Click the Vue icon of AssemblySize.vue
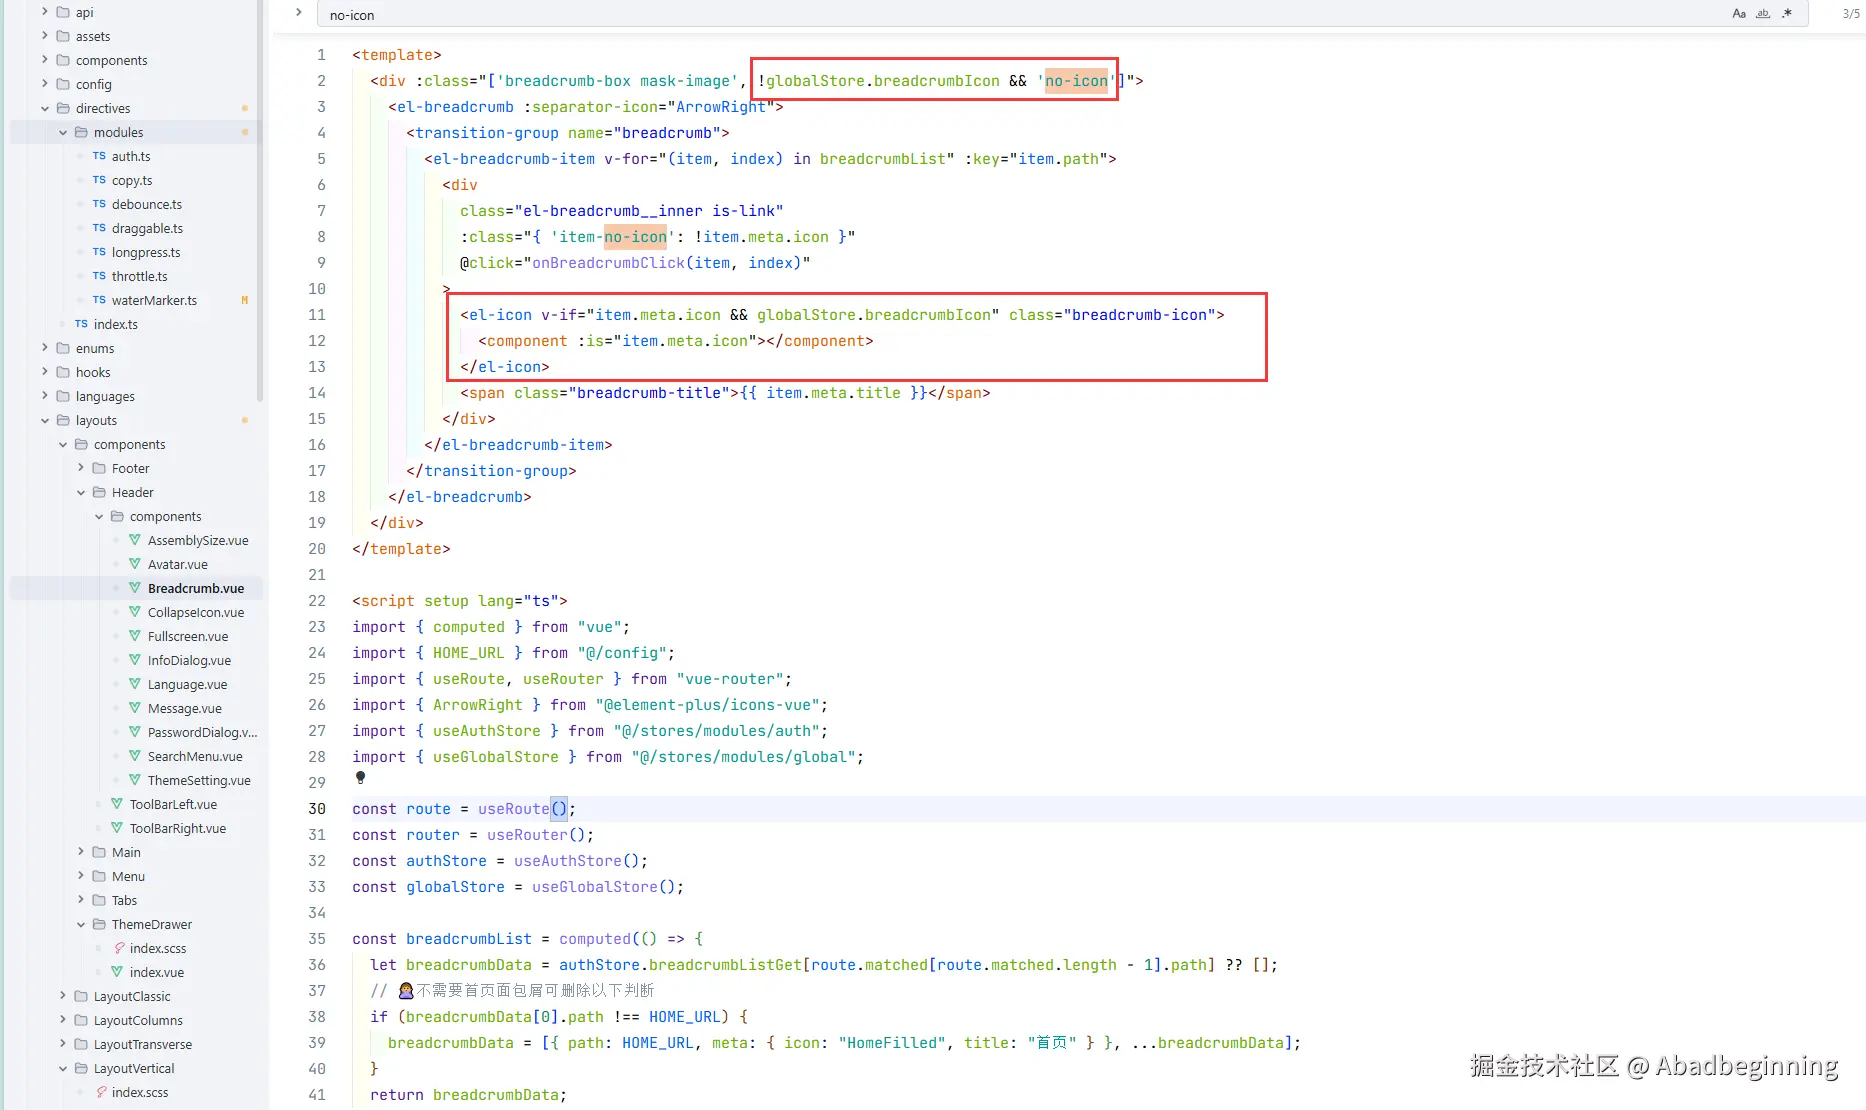1866x1110 pixels. coord(135,540)
